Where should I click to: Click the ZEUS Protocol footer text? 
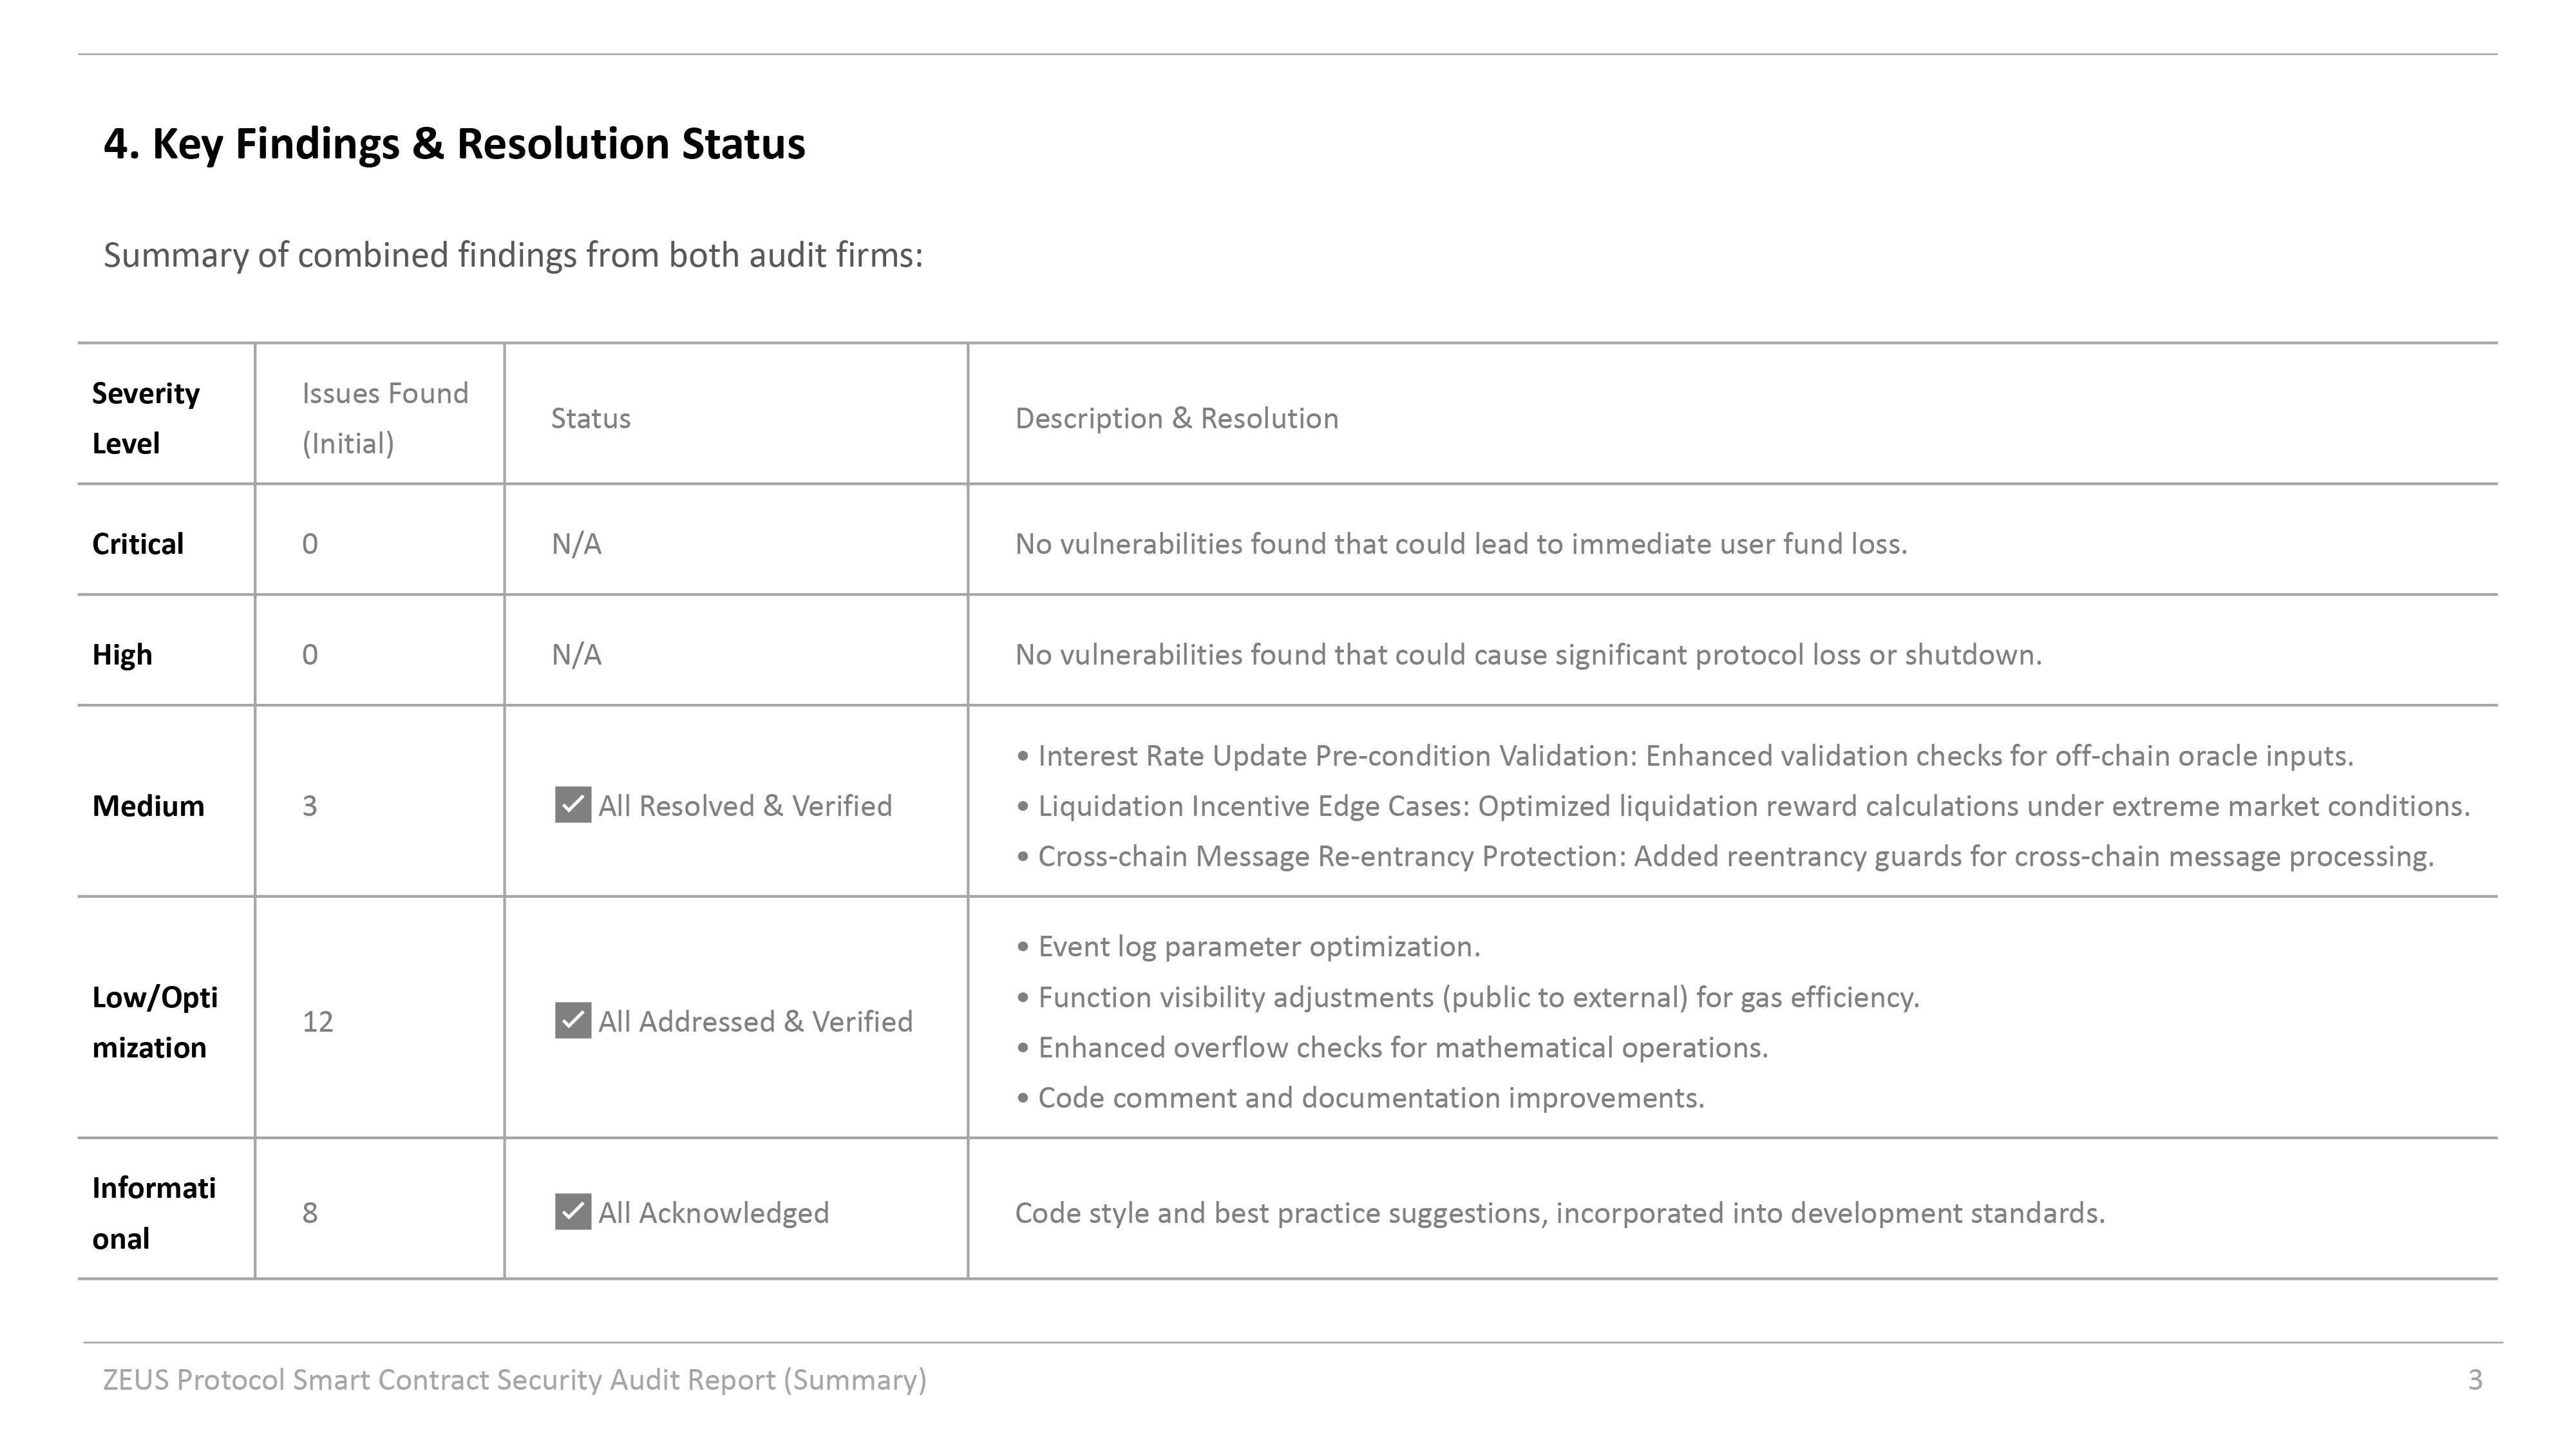[x=514, y=1380]
